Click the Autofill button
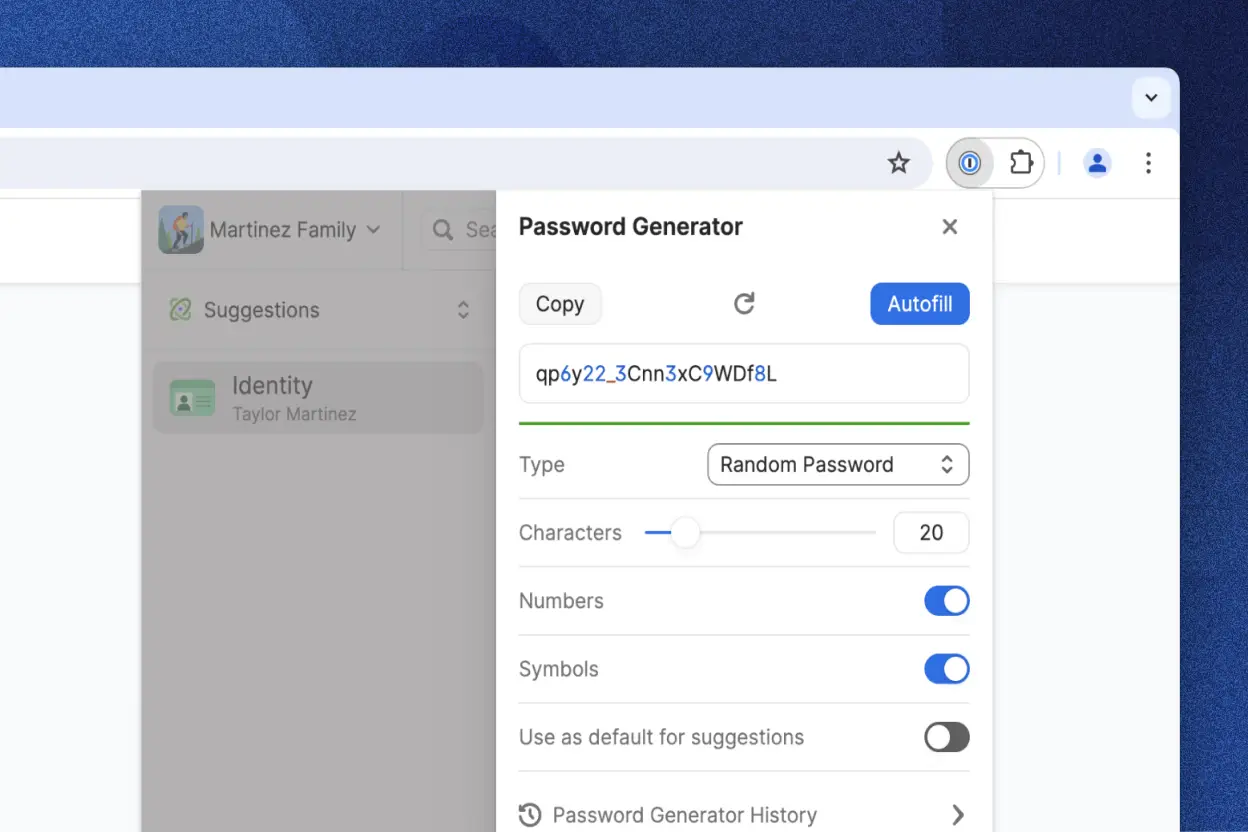The height and width of the screenshot is (832, 1248). (x=920, y=304)
